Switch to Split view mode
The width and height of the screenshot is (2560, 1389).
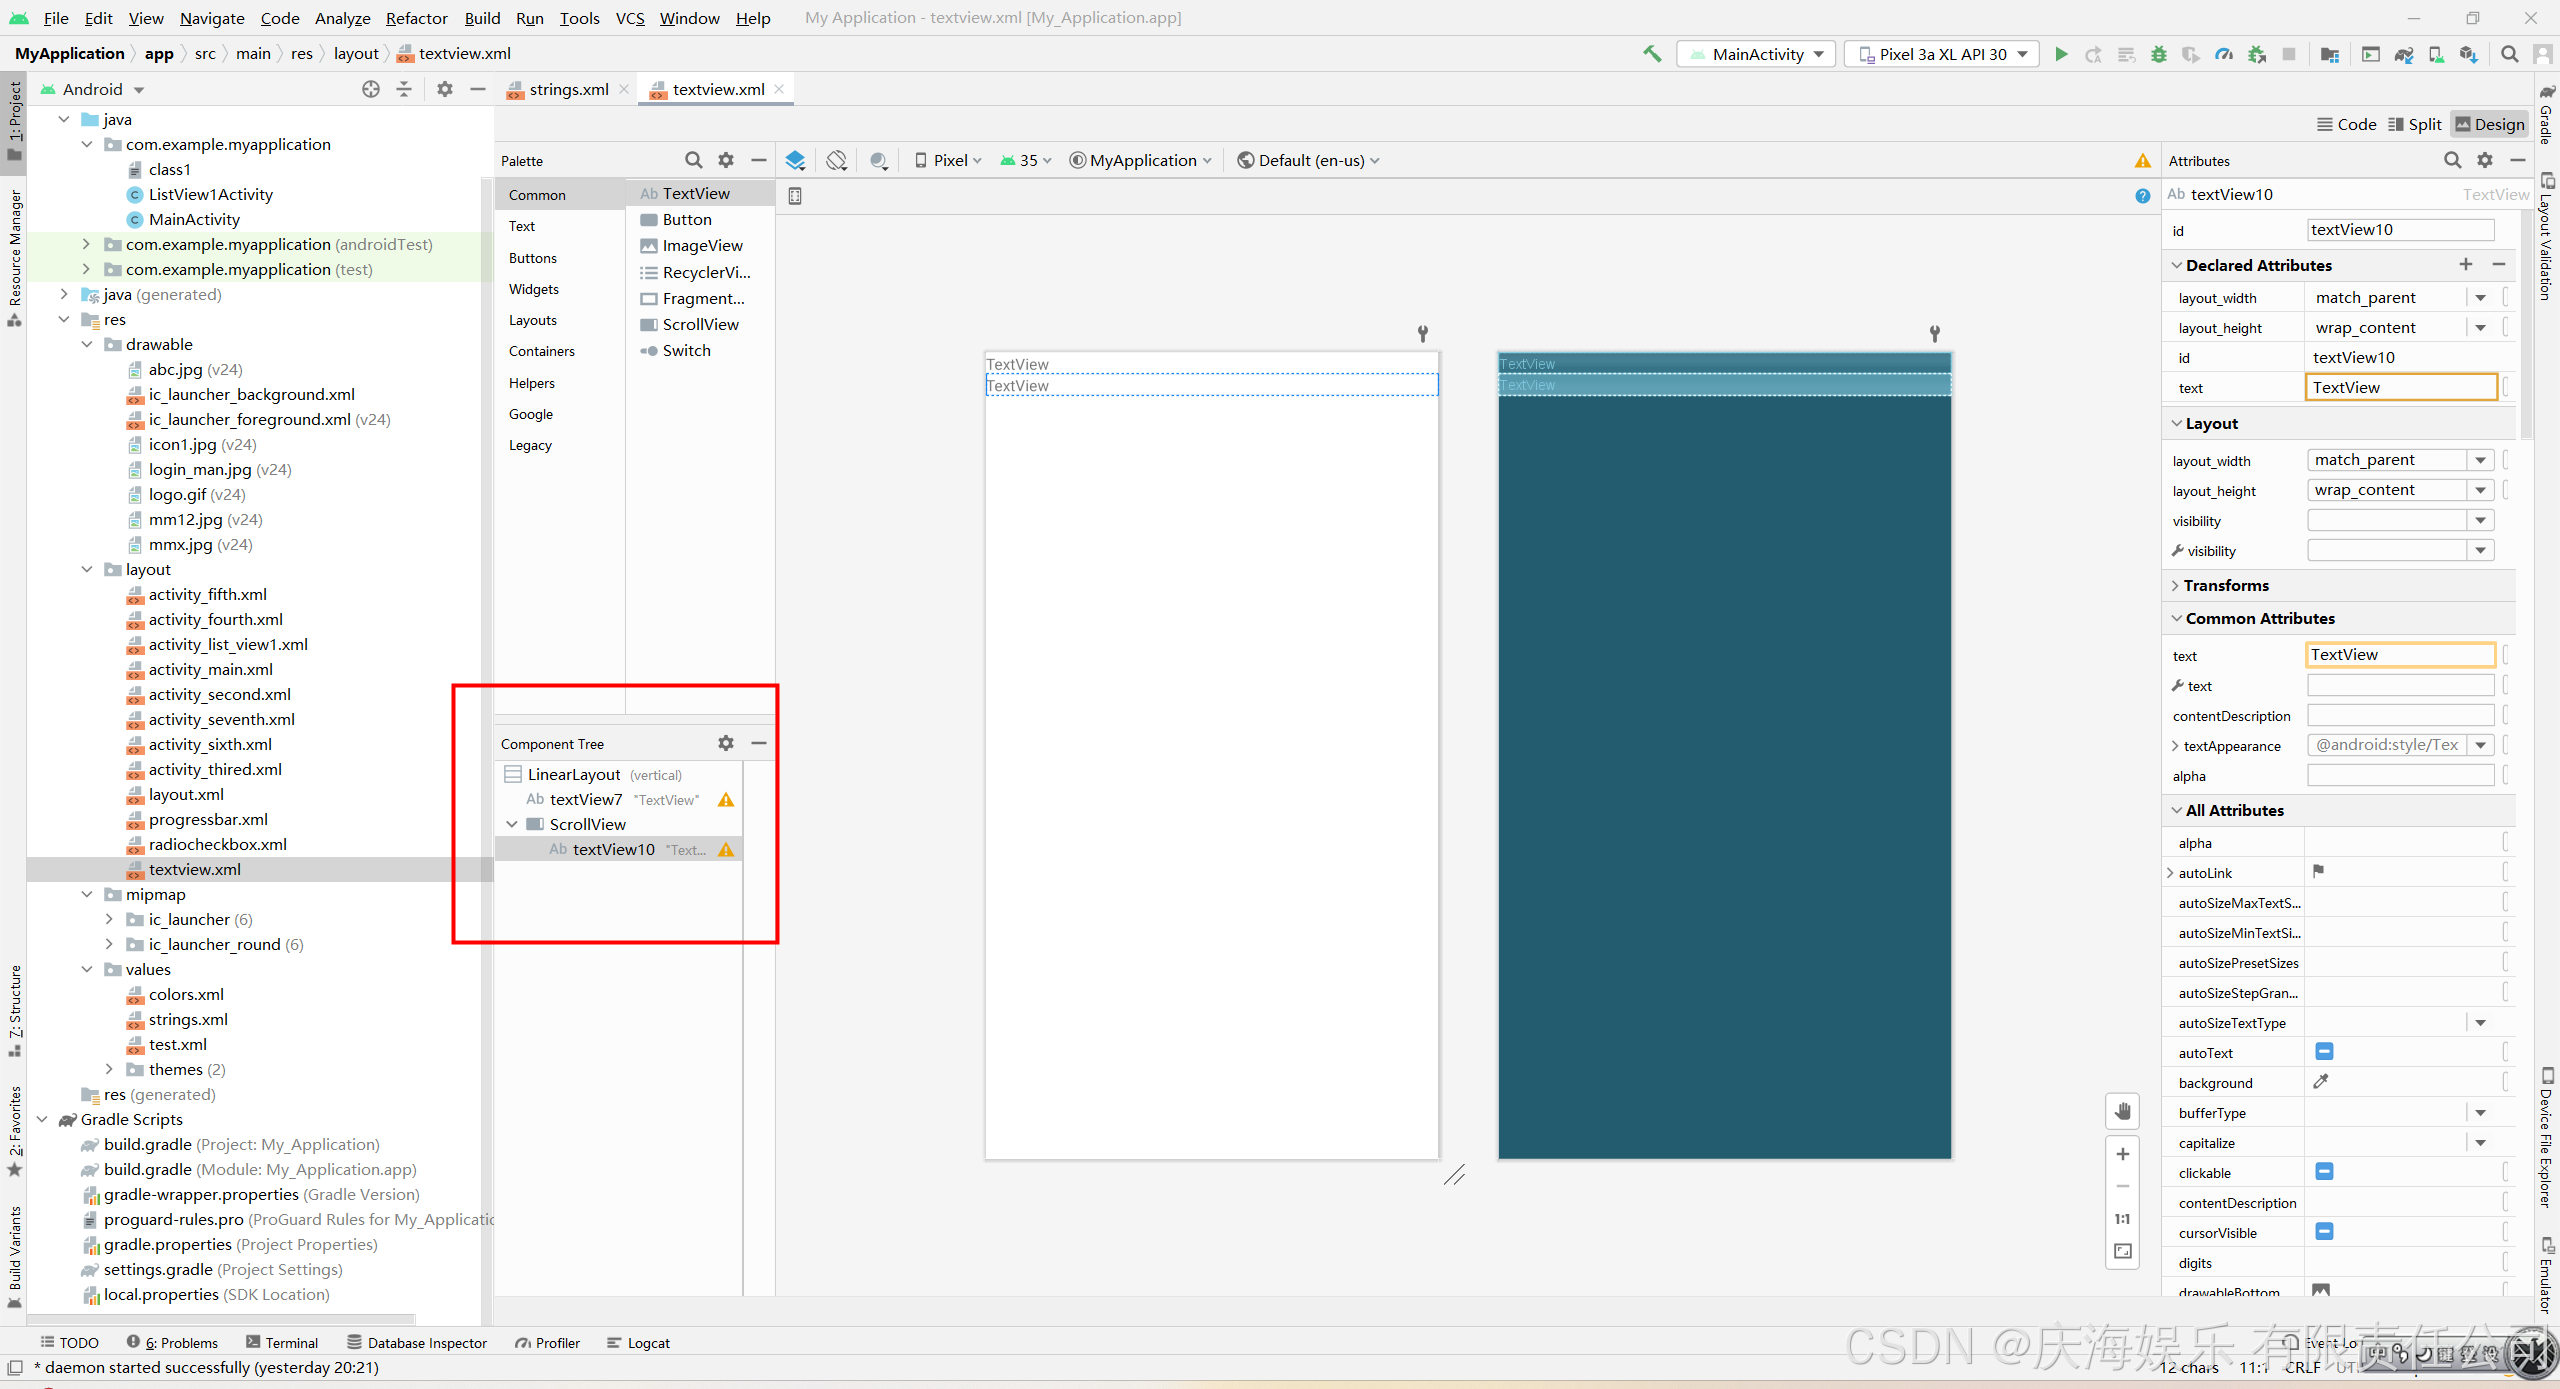click(x=2414, y=124)
